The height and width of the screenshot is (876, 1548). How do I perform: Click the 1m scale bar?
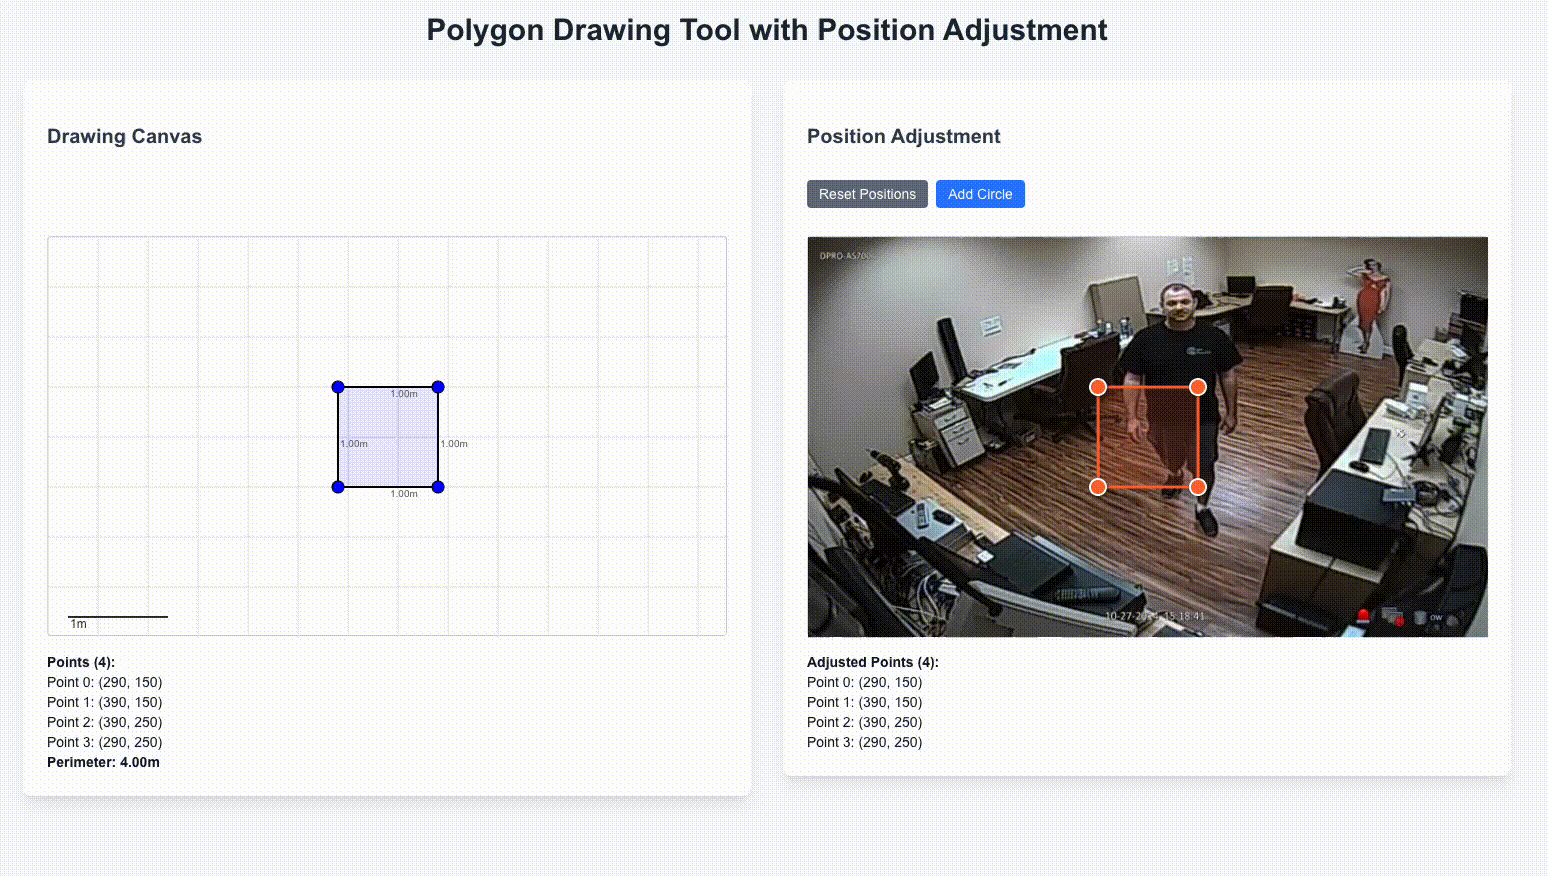pyautogui.click(x=117, y=618)
